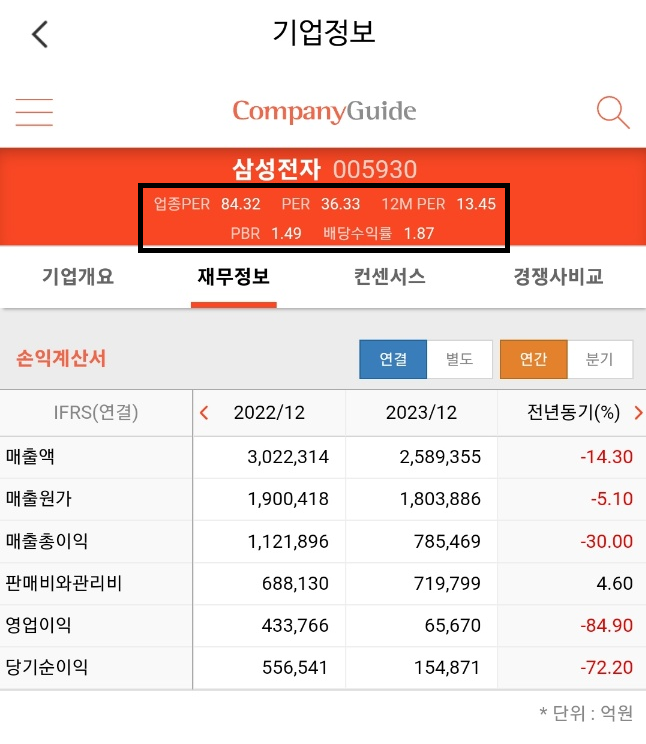Select the 판매비와관리비 row label
646x744 pixels.
click(x=64, y=583)
